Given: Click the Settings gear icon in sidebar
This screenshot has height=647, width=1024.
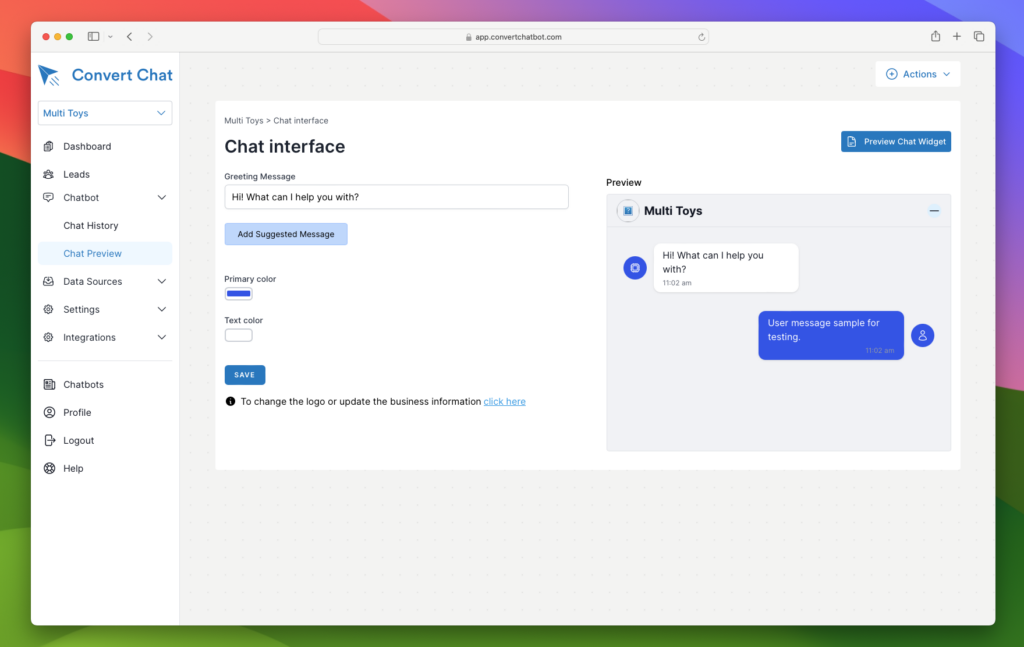Looking at the screenshot, I should click(x=48, y=309).
